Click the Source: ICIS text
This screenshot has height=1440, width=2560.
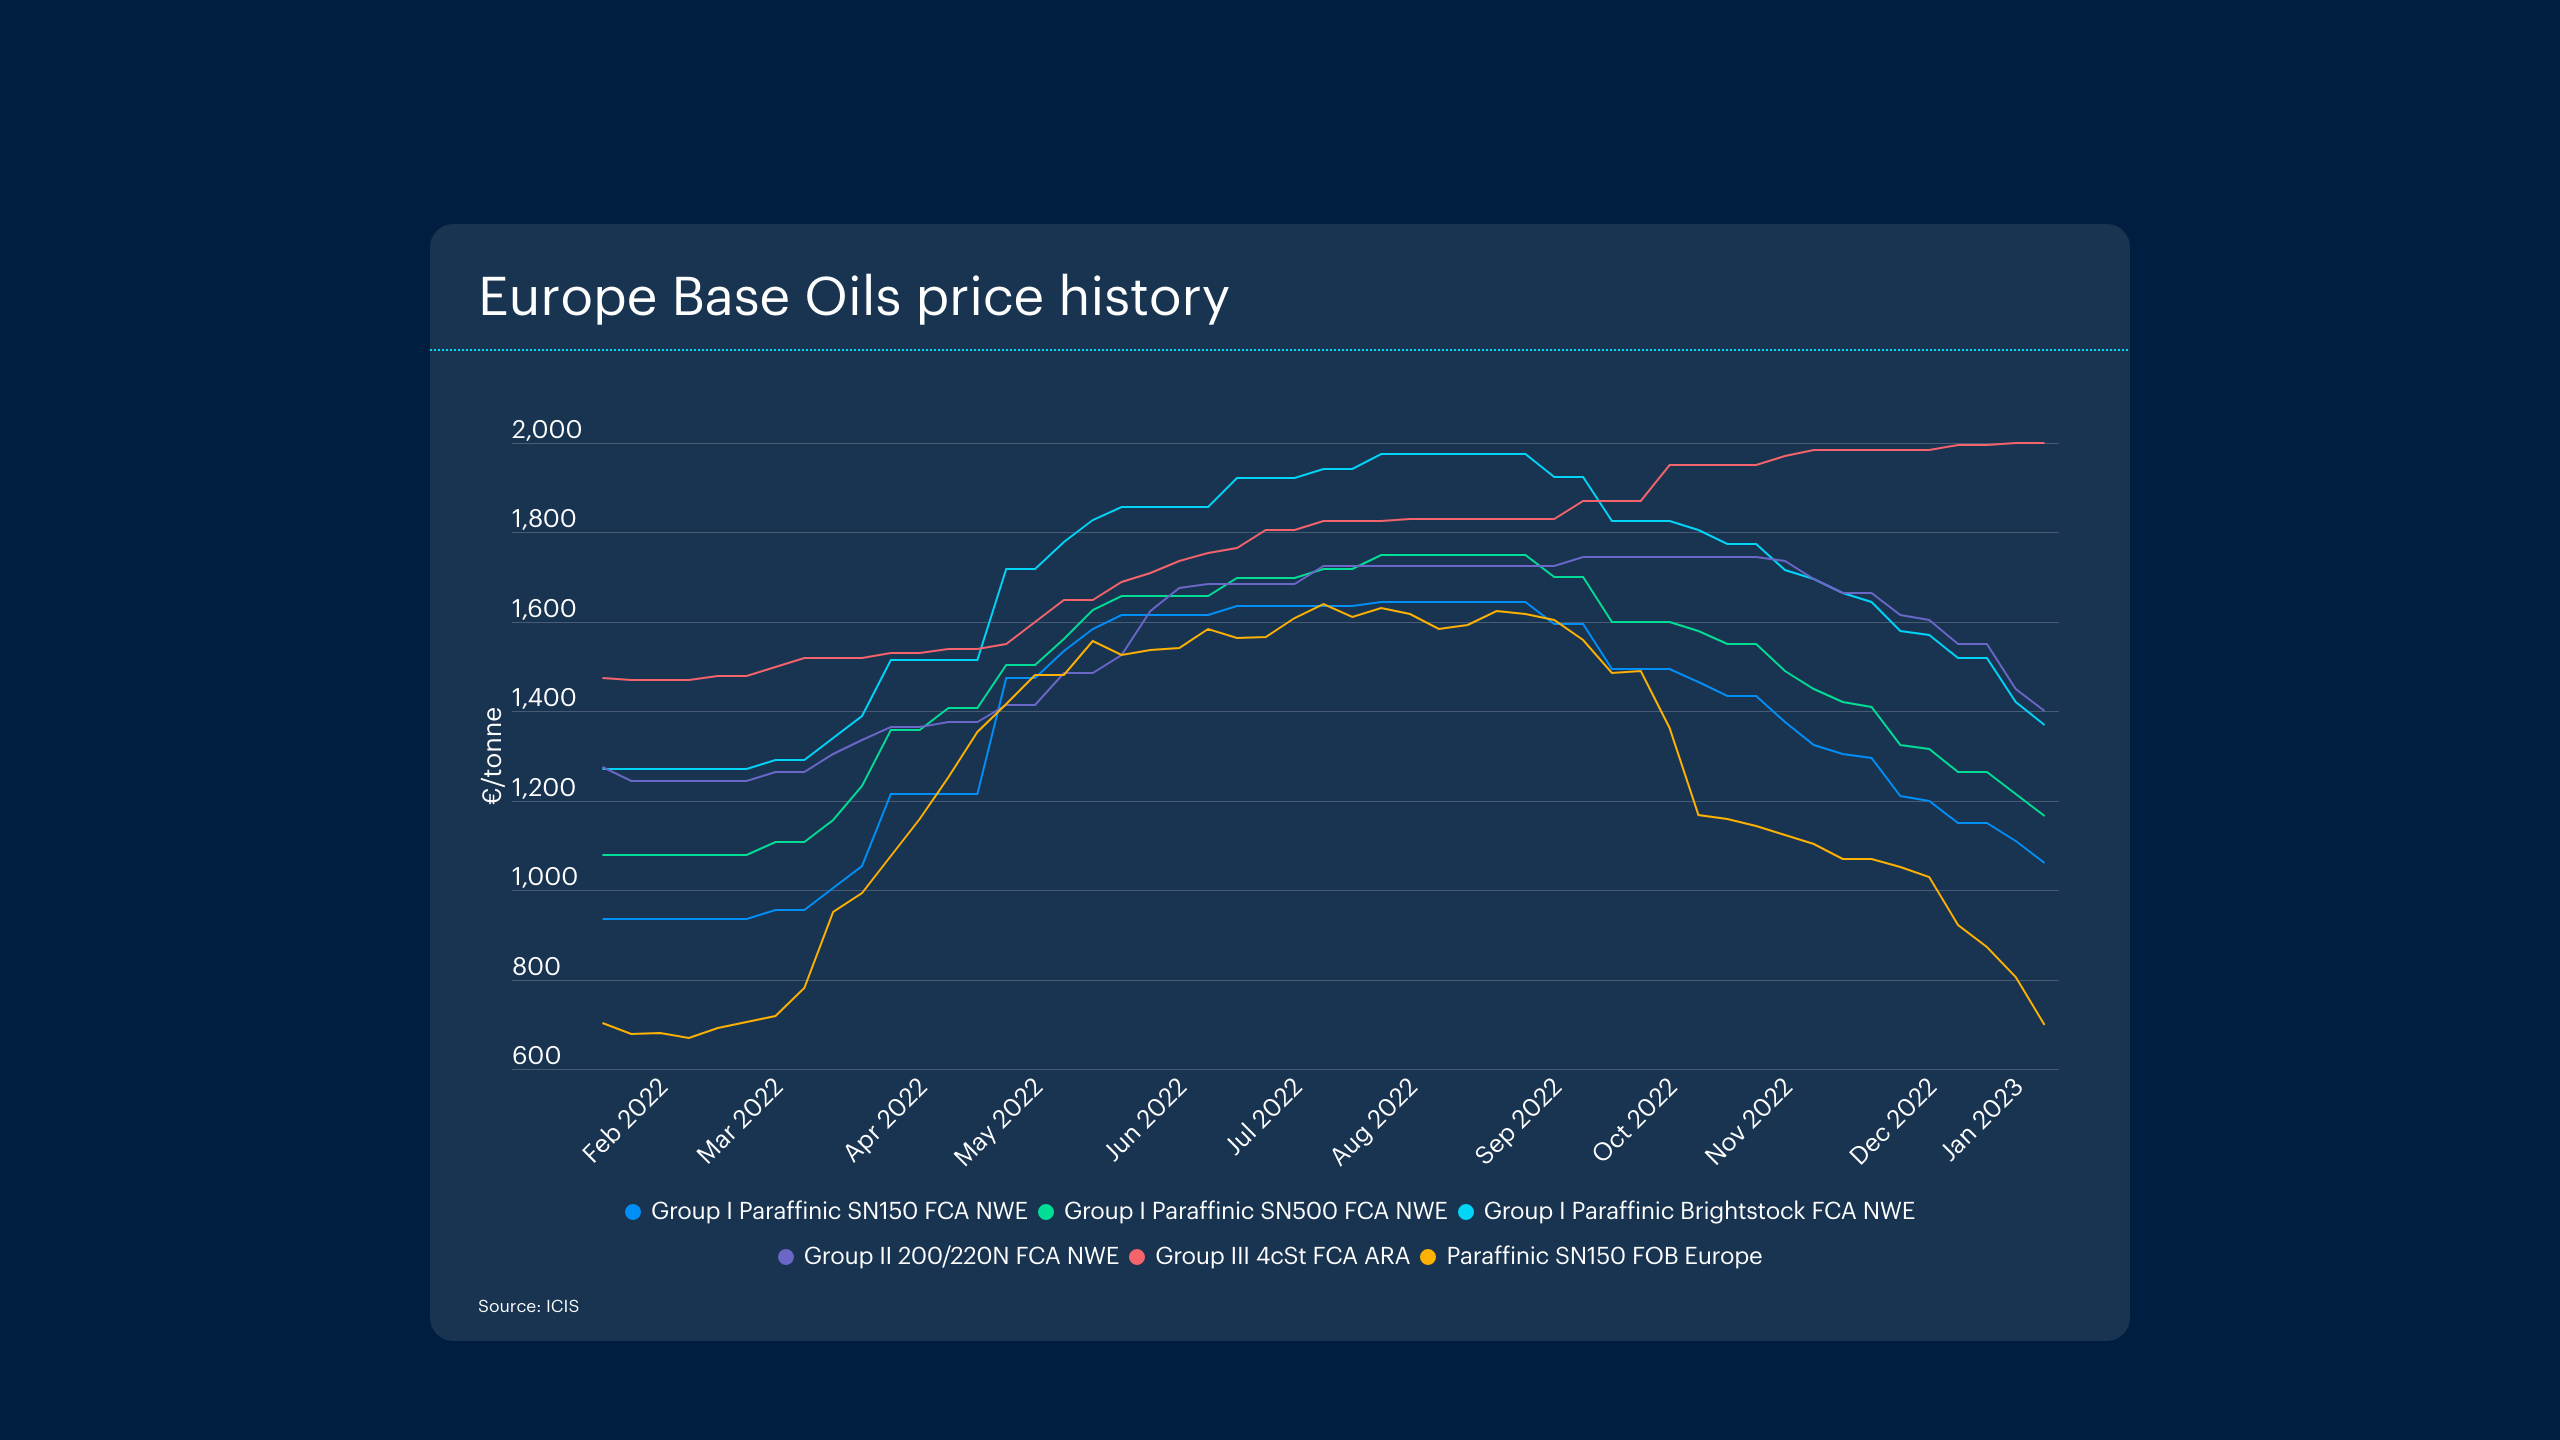pos(528,1306)
